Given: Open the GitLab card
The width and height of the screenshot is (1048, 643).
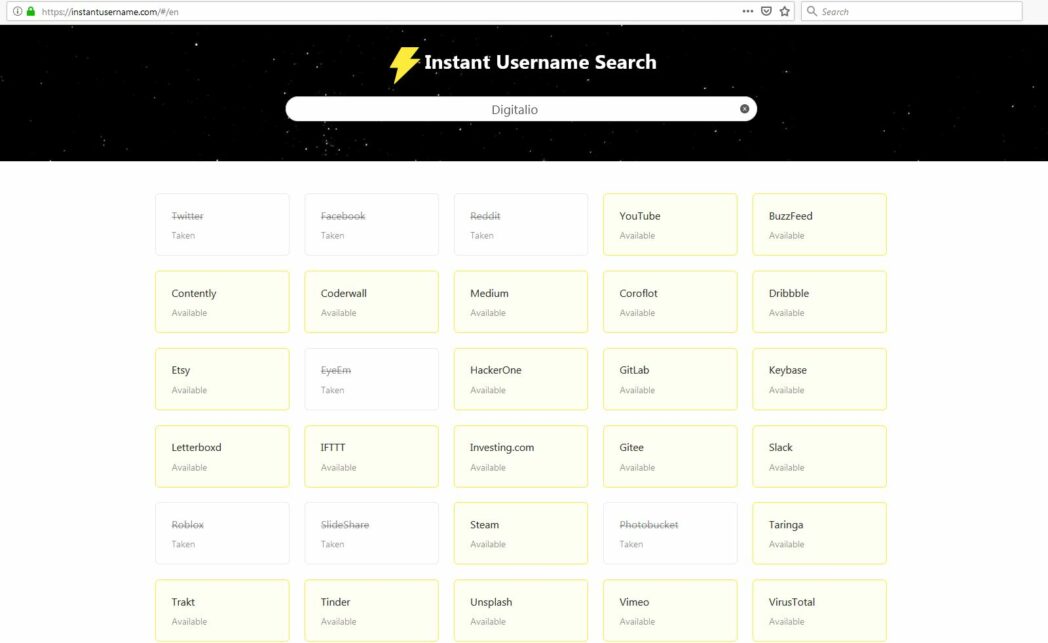Looking at the screenshot, I should click(x=670, y=379).
